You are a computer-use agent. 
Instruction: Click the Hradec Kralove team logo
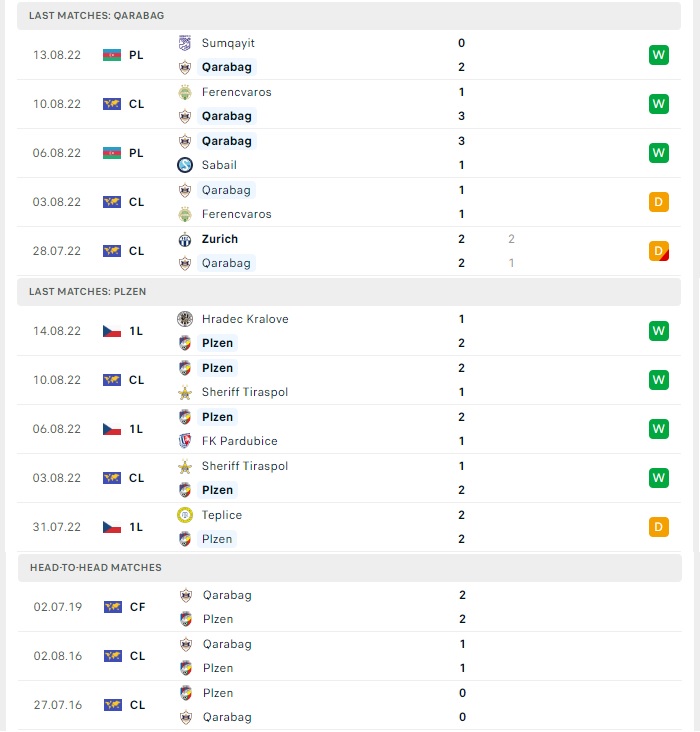click(185, 319)
